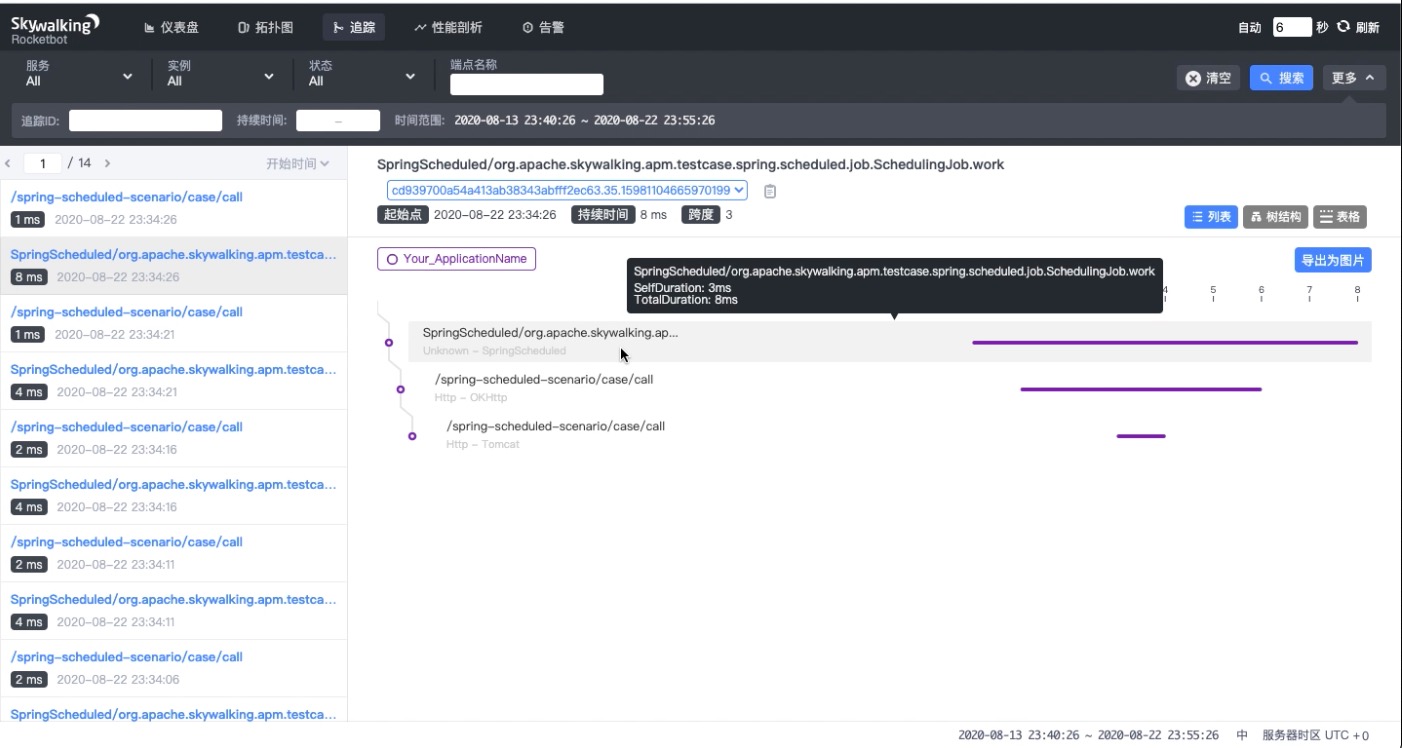This screenshot has width=1402, height=748.
Task: Open SpringScheduled trace at 23:34:11
Action: tap(173, 611)
